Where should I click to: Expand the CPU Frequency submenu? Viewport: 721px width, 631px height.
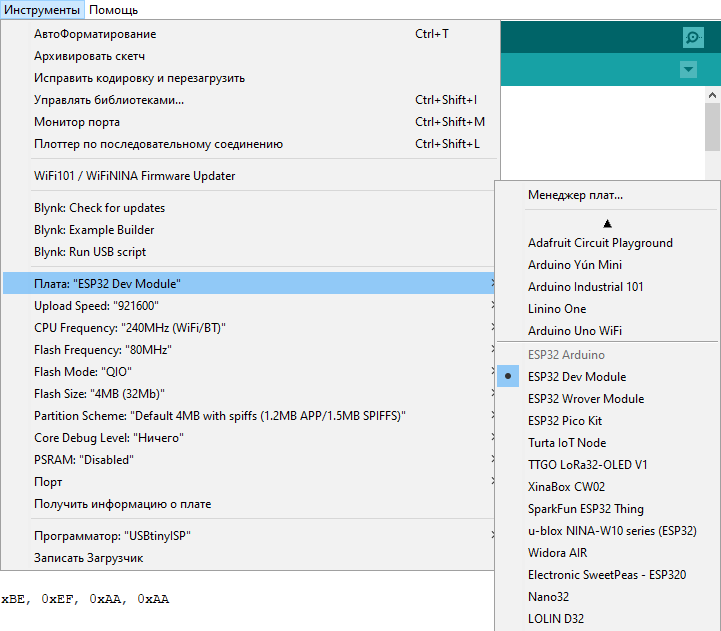point(116,328)
